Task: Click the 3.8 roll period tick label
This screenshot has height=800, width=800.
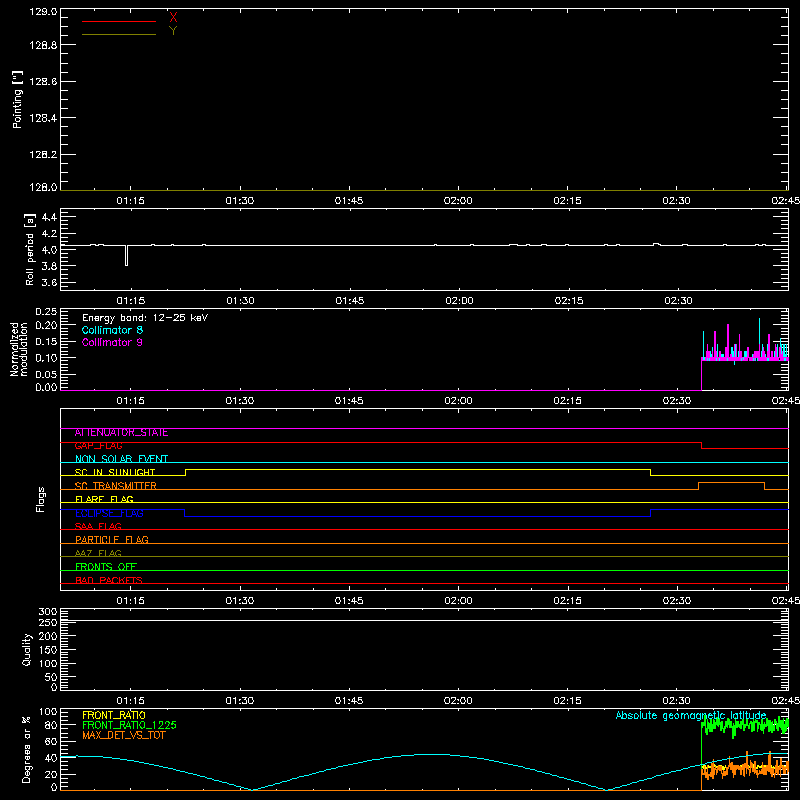Action: [x=49, y=266]
